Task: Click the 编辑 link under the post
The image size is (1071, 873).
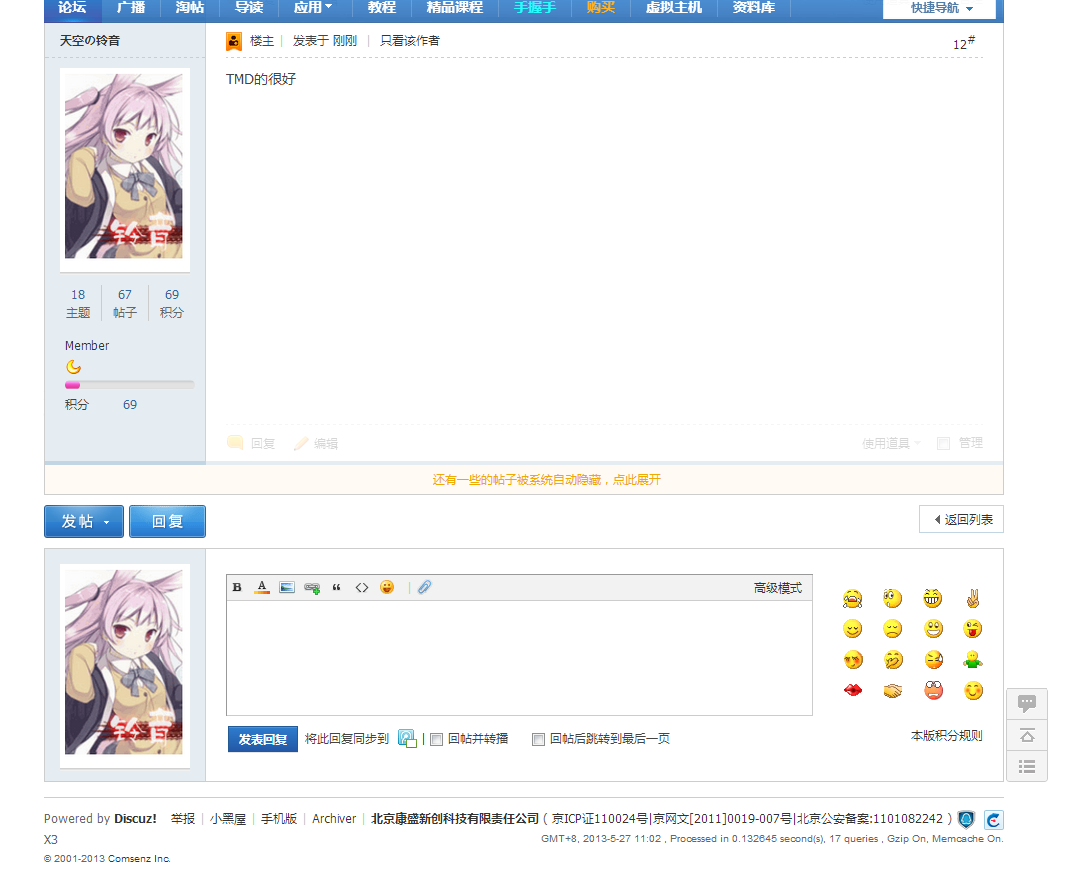Action: 317,443
